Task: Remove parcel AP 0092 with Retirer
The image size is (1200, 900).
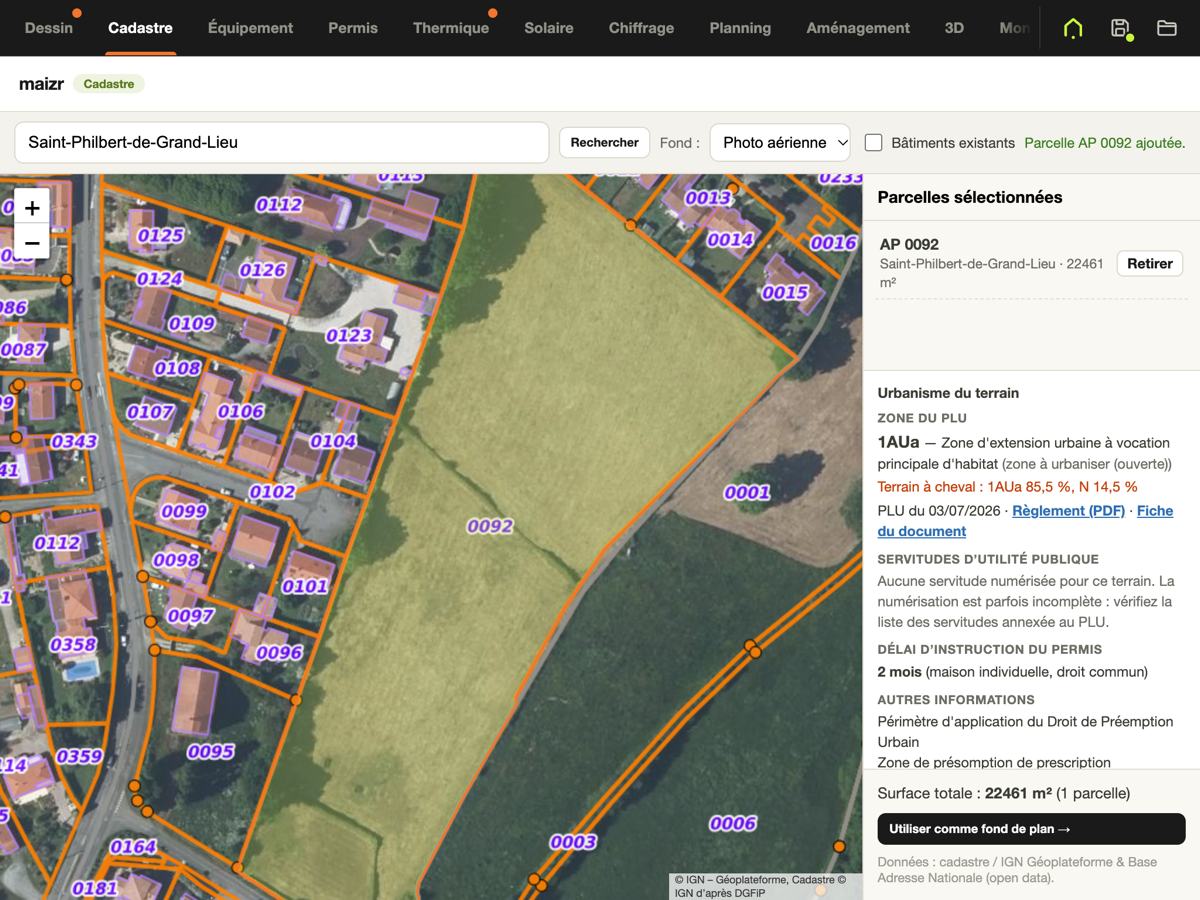Action: click(1150, 264)
